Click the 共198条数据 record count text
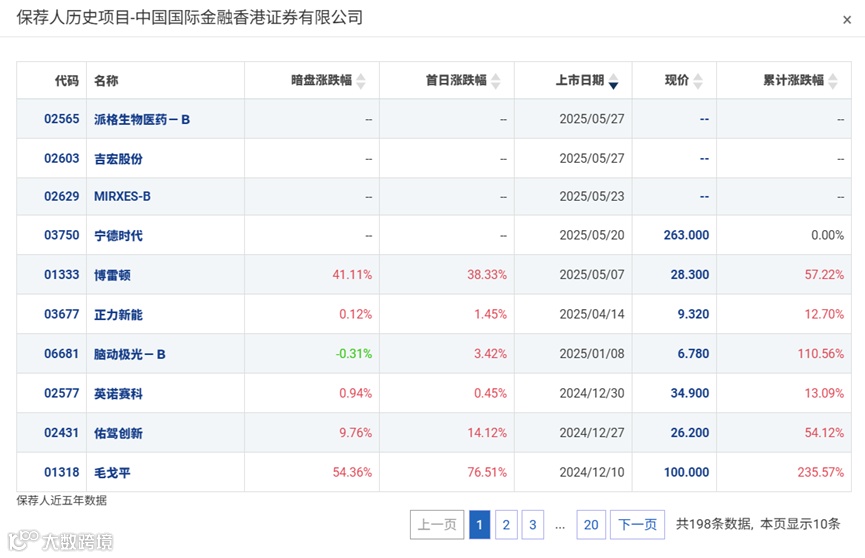The width and height of the screenshot is (865, 558). click(713, 524)
